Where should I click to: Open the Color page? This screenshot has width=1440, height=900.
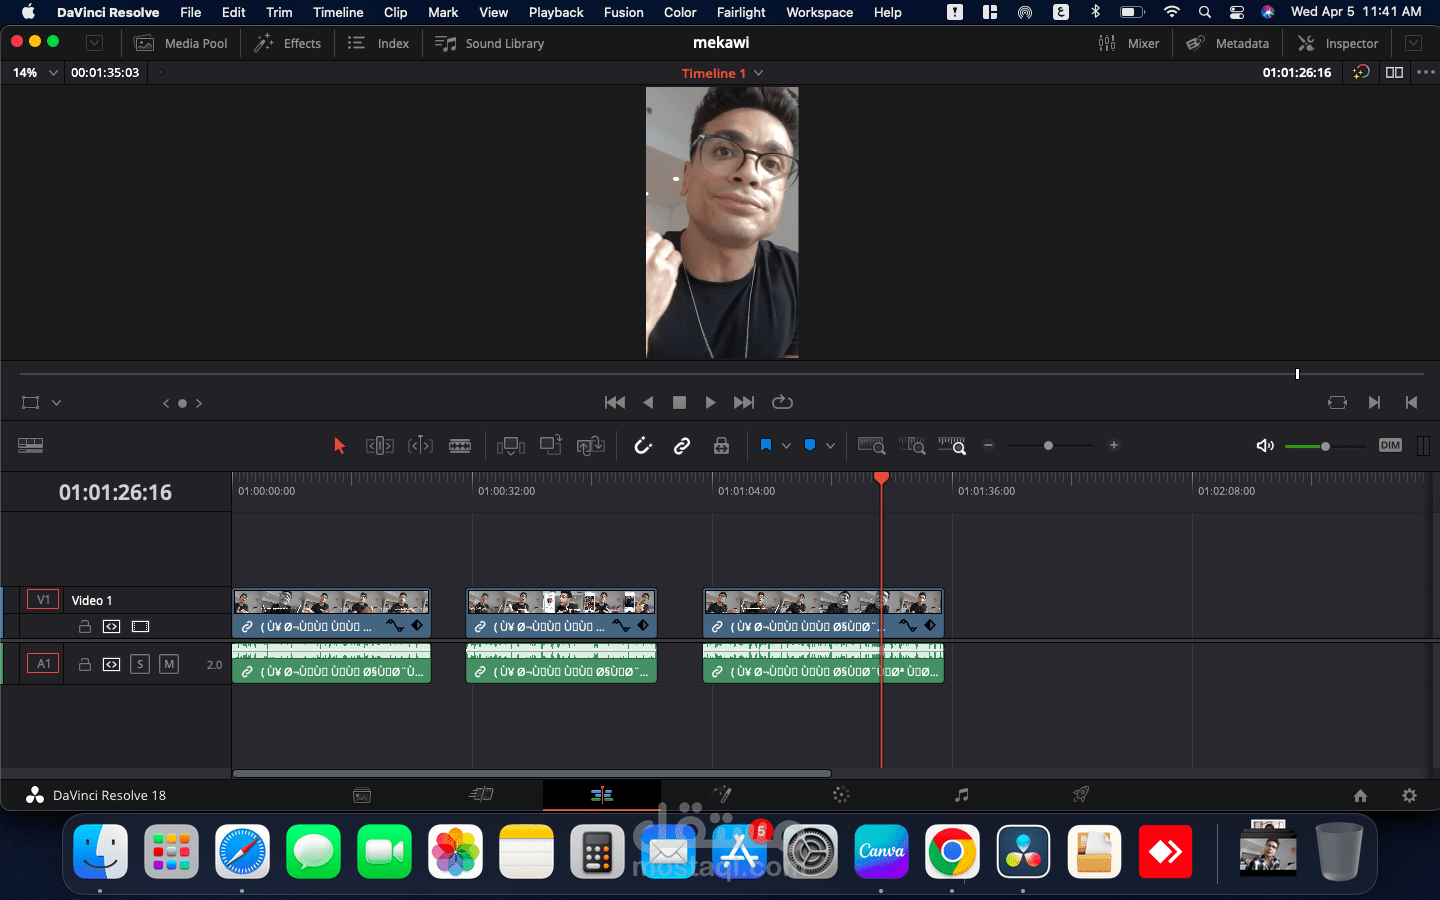(841, 794)
